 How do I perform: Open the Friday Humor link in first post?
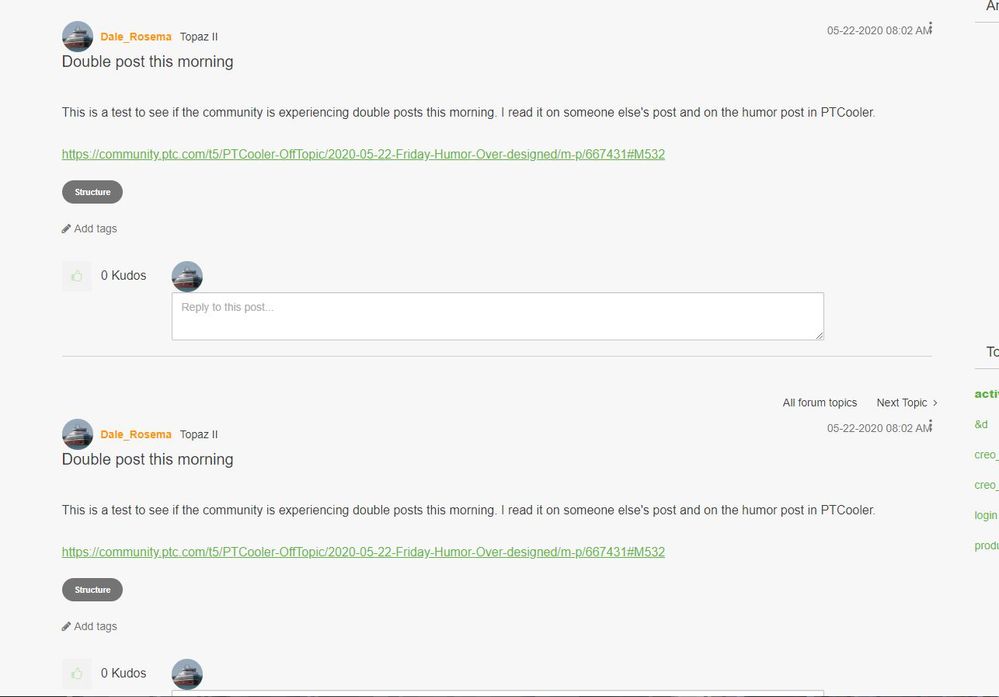pyautogui.click(x=363, y=154)
